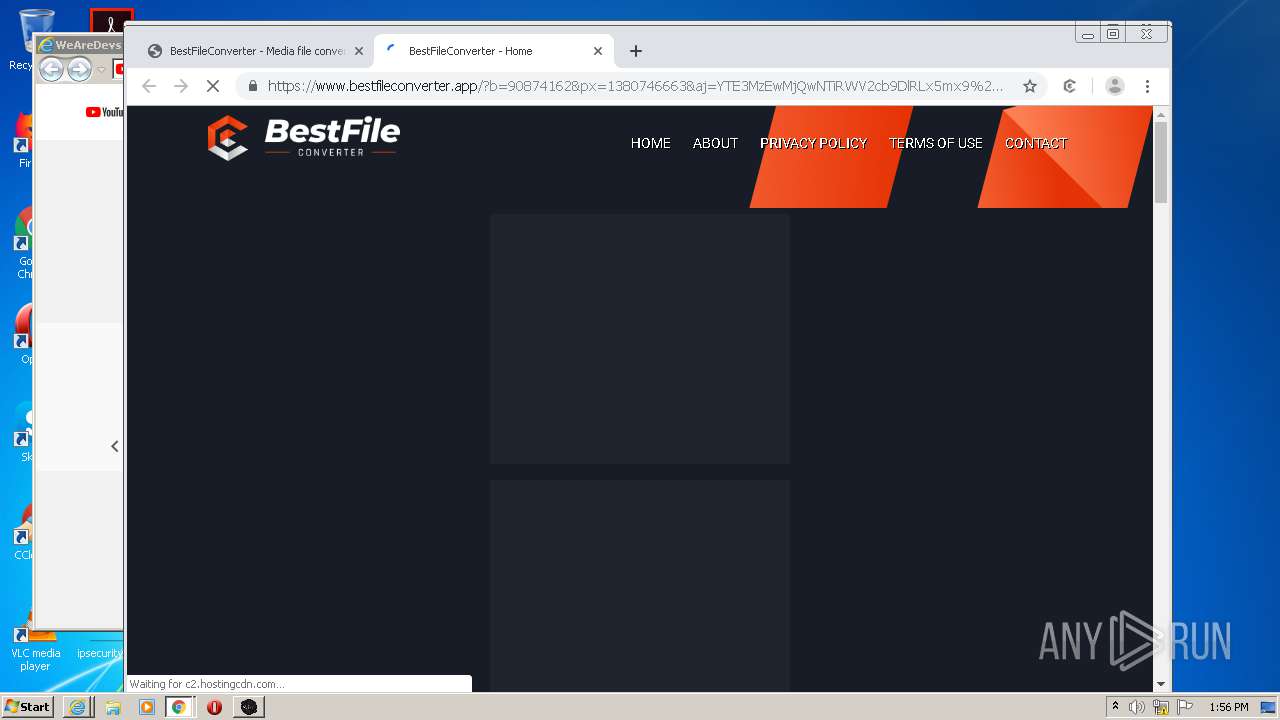Open the Action Center flag icon

(1185, 707)
